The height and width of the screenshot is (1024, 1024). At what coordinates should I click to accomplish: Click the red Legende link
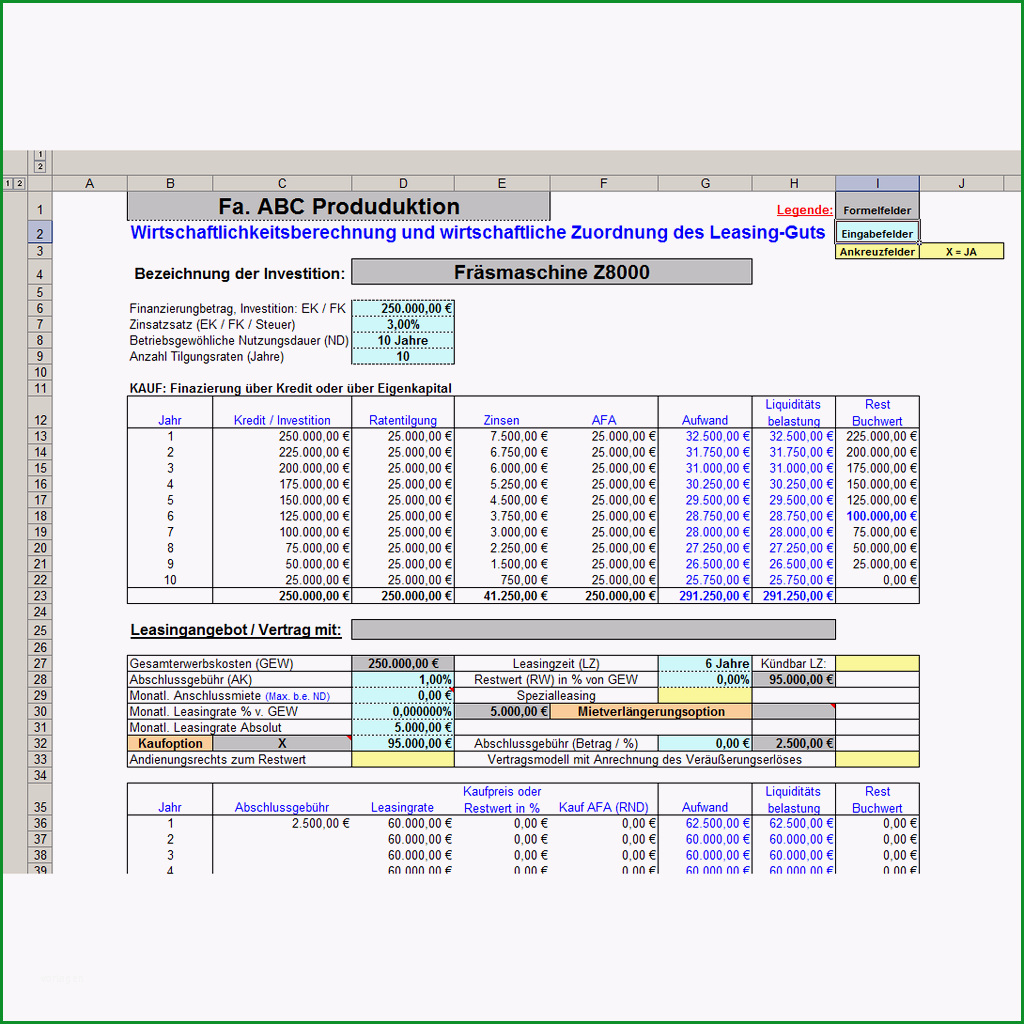805,210
